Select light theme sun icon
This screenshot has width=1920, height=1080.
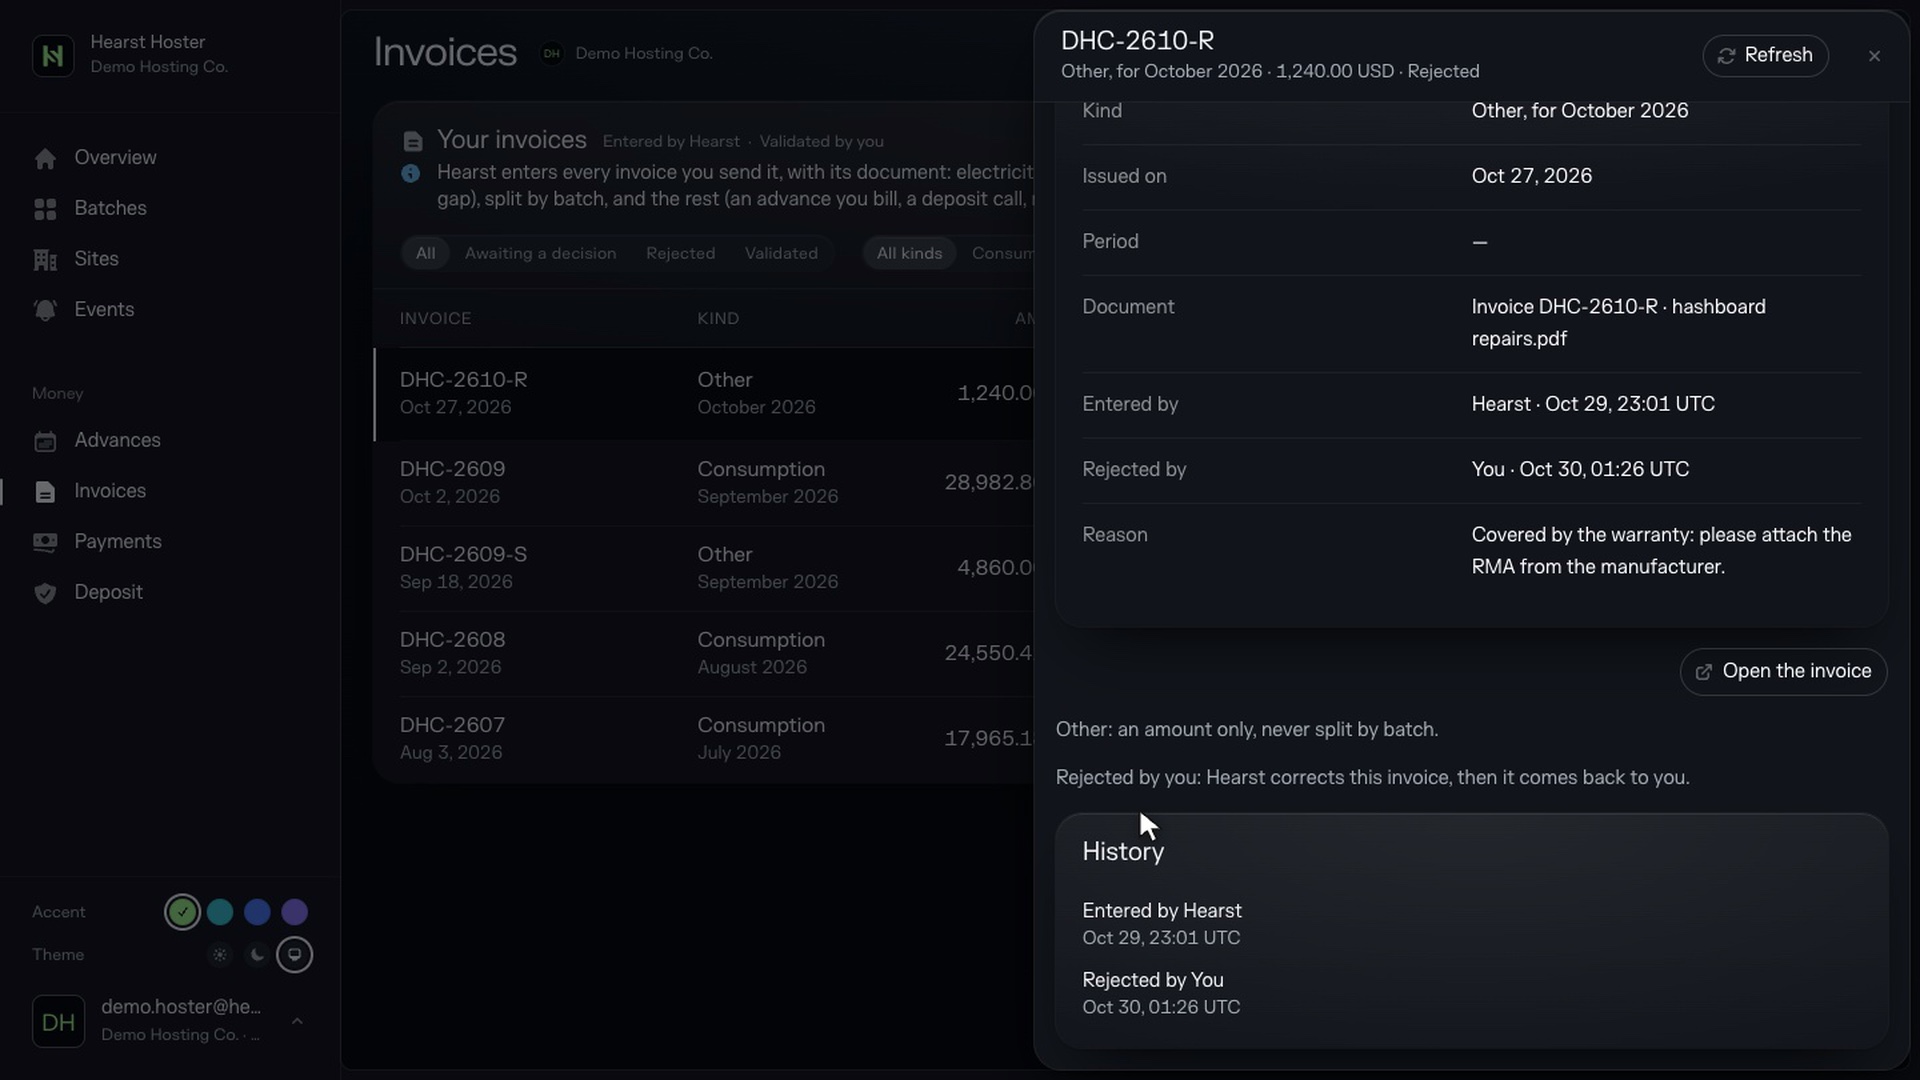220,955
